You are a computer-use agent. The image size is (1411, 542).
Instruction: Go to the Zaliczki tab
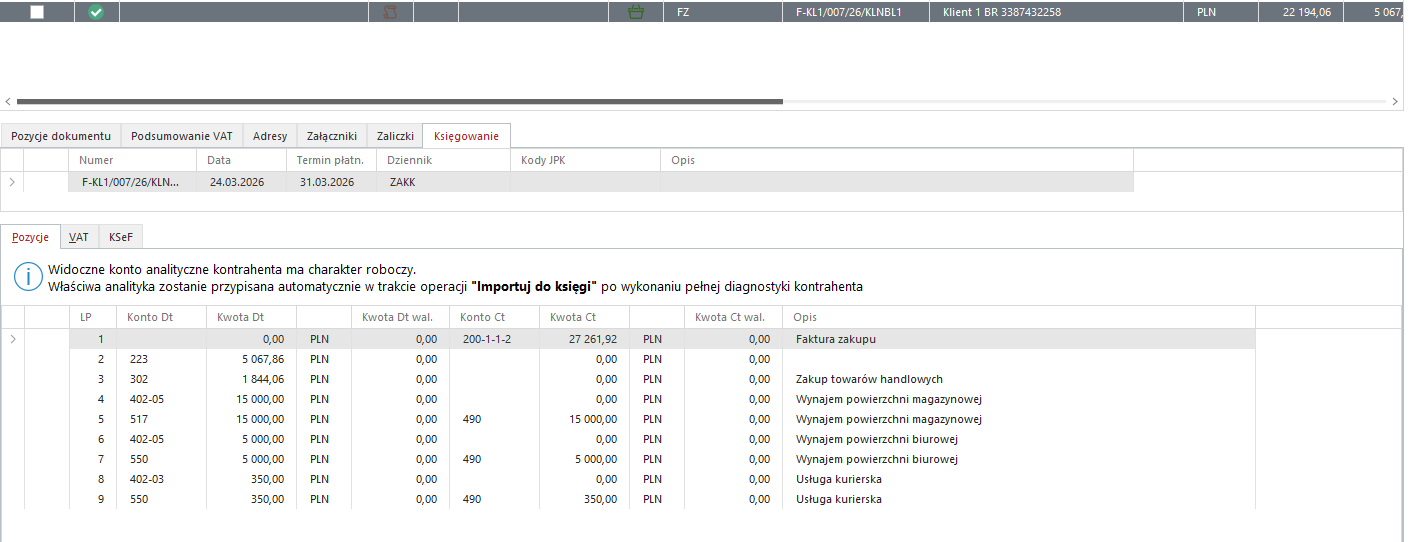click(x=395, y=136)
